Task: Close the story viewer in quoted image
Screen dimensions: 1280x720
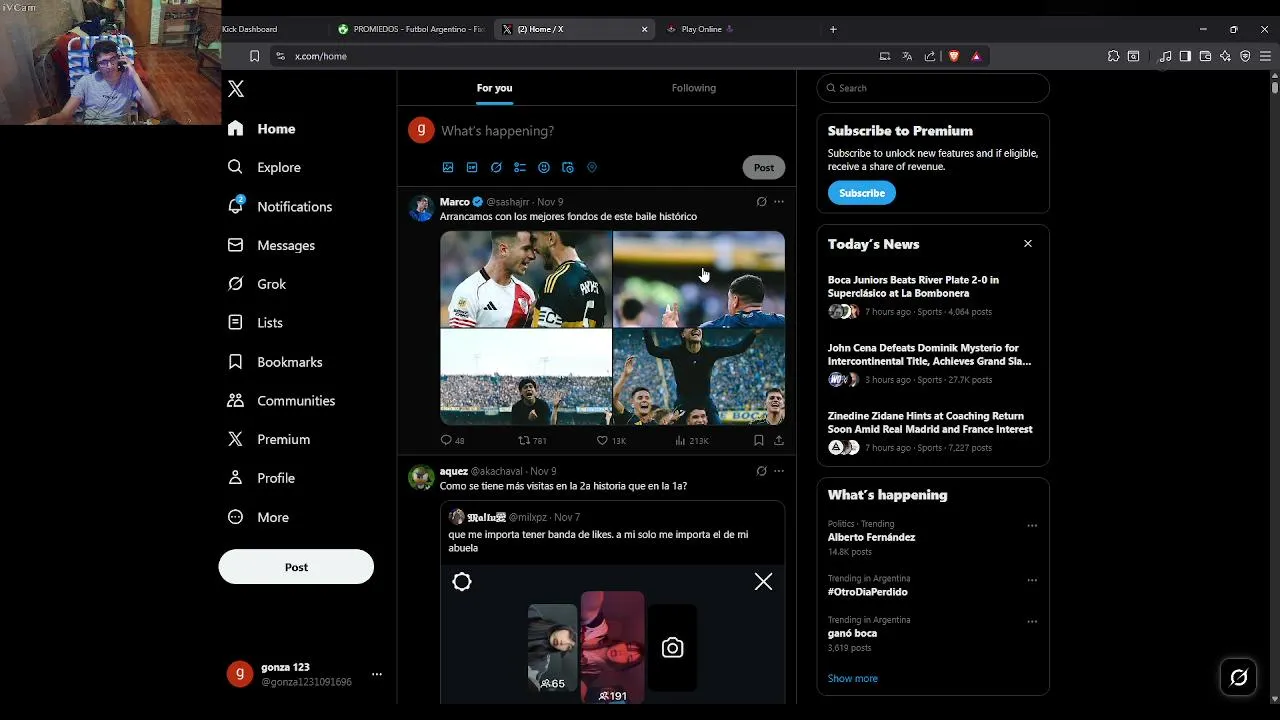Action: tap(763, 582)
